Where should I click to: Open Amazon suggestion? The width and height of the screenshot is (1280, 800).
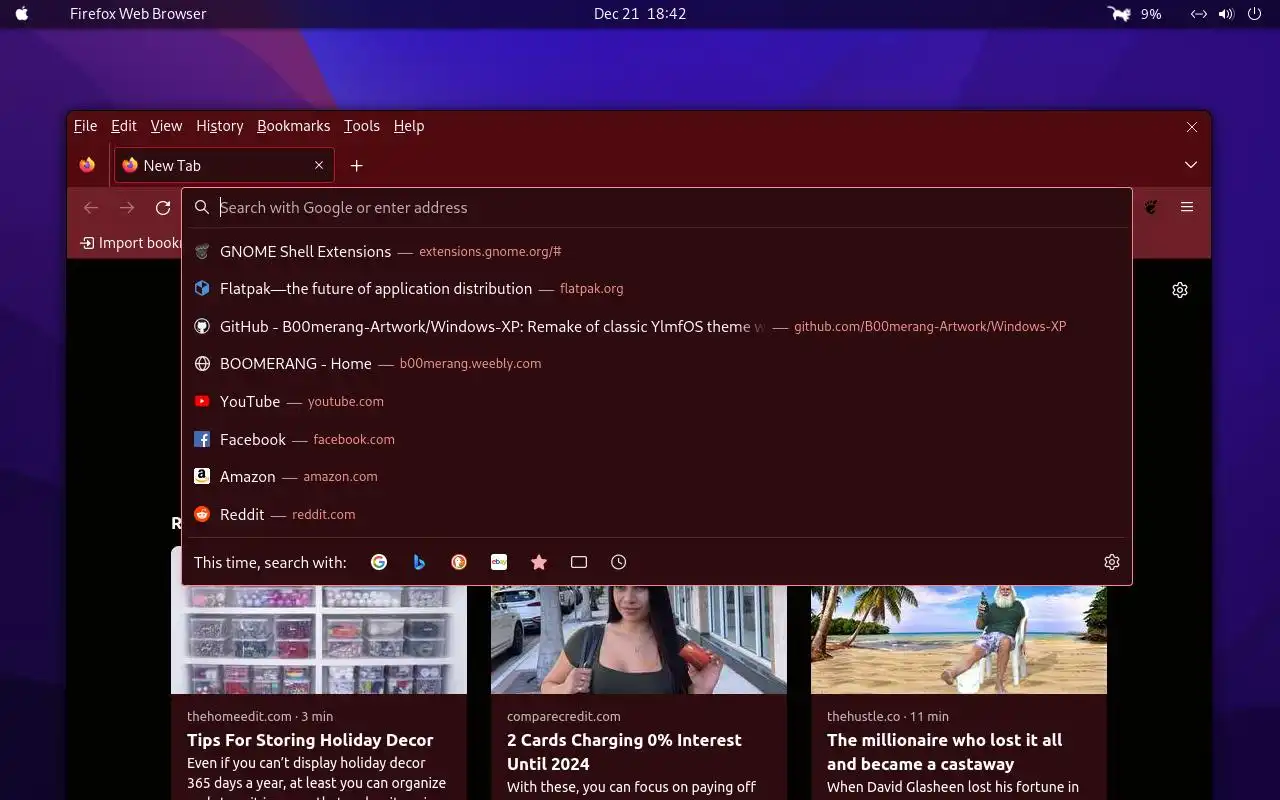657,477
